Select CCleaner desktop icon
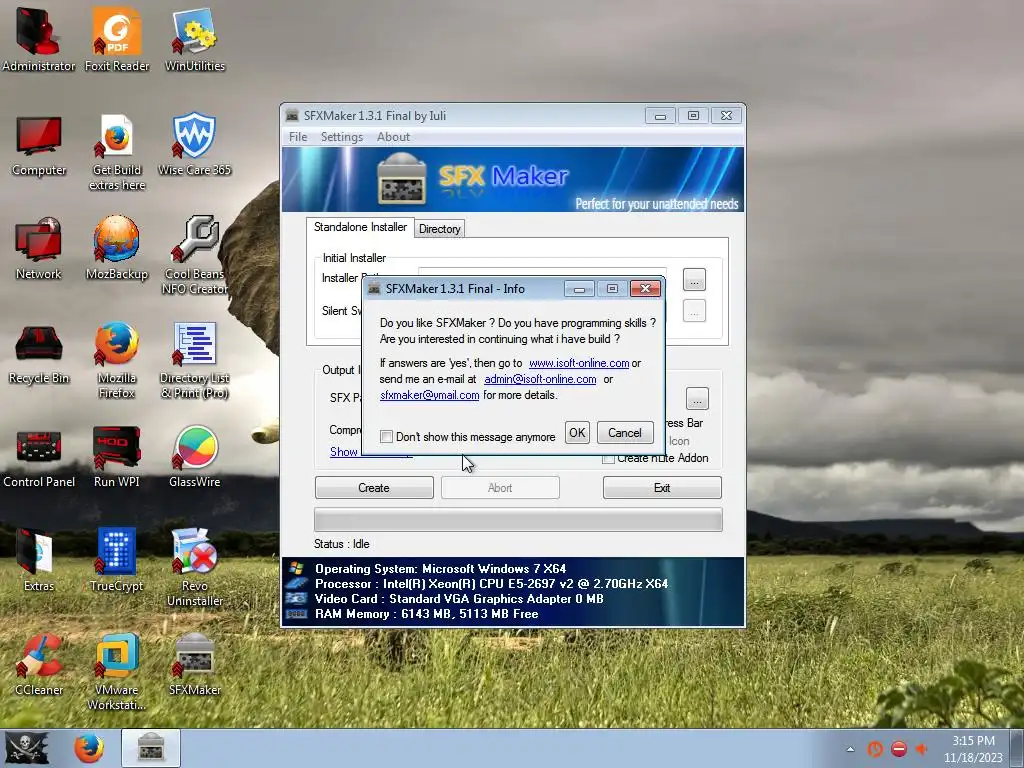This screenshot has height=768, width=1024. pos(39,665)
